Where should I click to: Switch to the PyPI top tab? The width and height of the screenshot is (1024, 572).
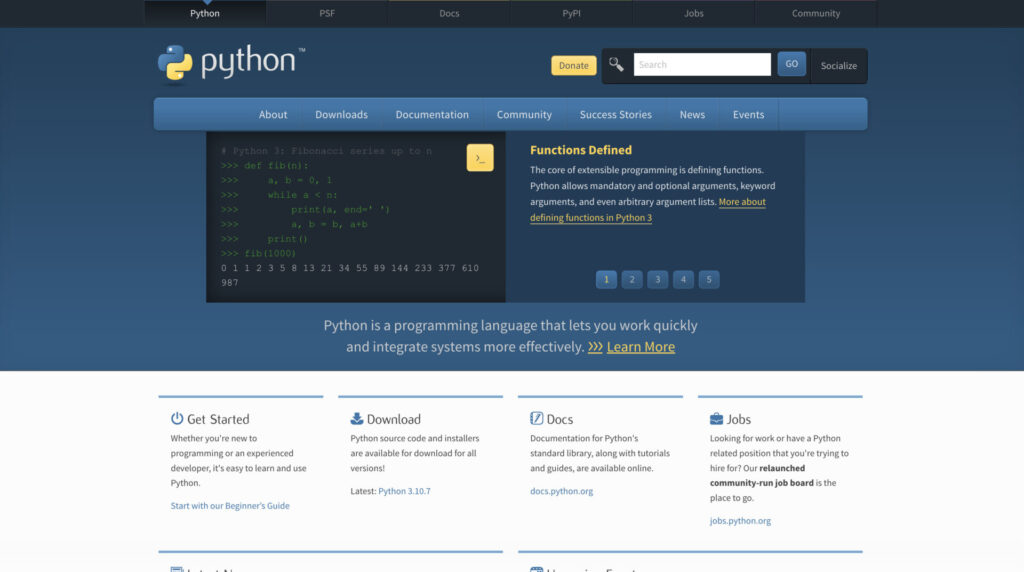(x=571, y=14)
